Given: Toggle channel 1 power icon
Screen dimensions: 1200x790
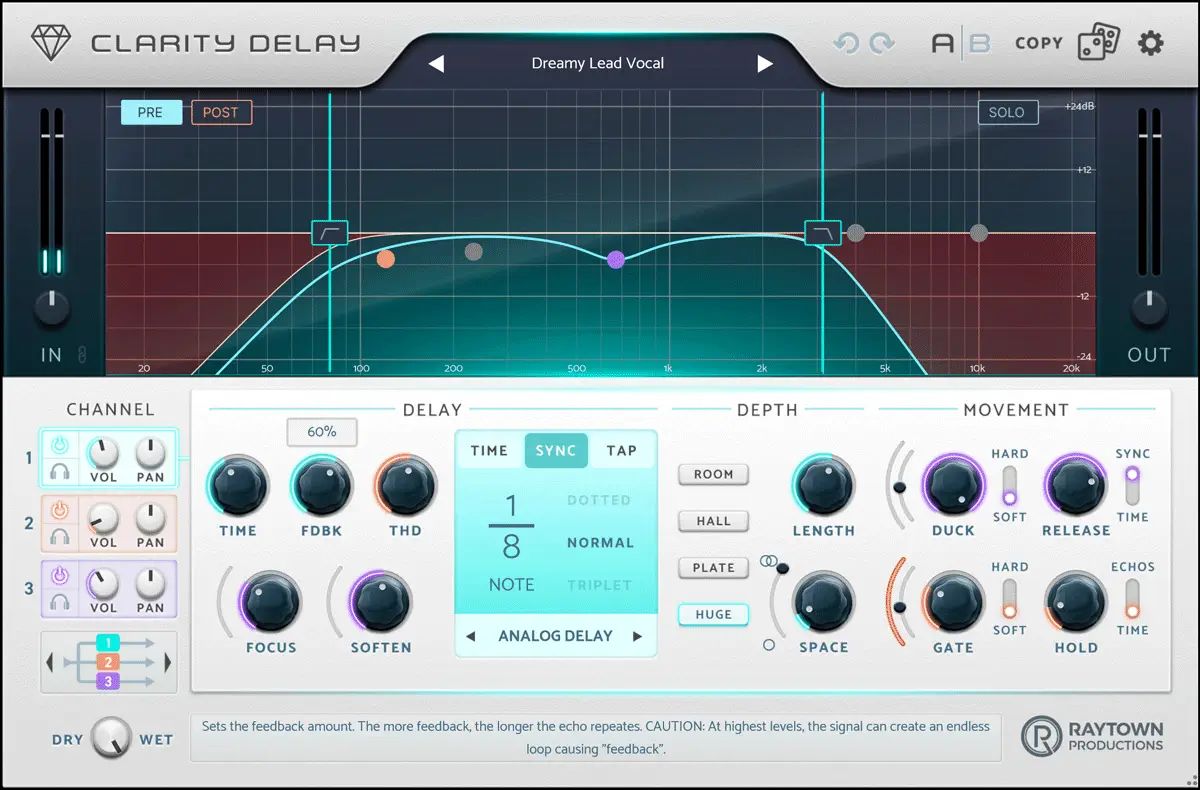Looking at the screenshot, I should click(59, 445).
